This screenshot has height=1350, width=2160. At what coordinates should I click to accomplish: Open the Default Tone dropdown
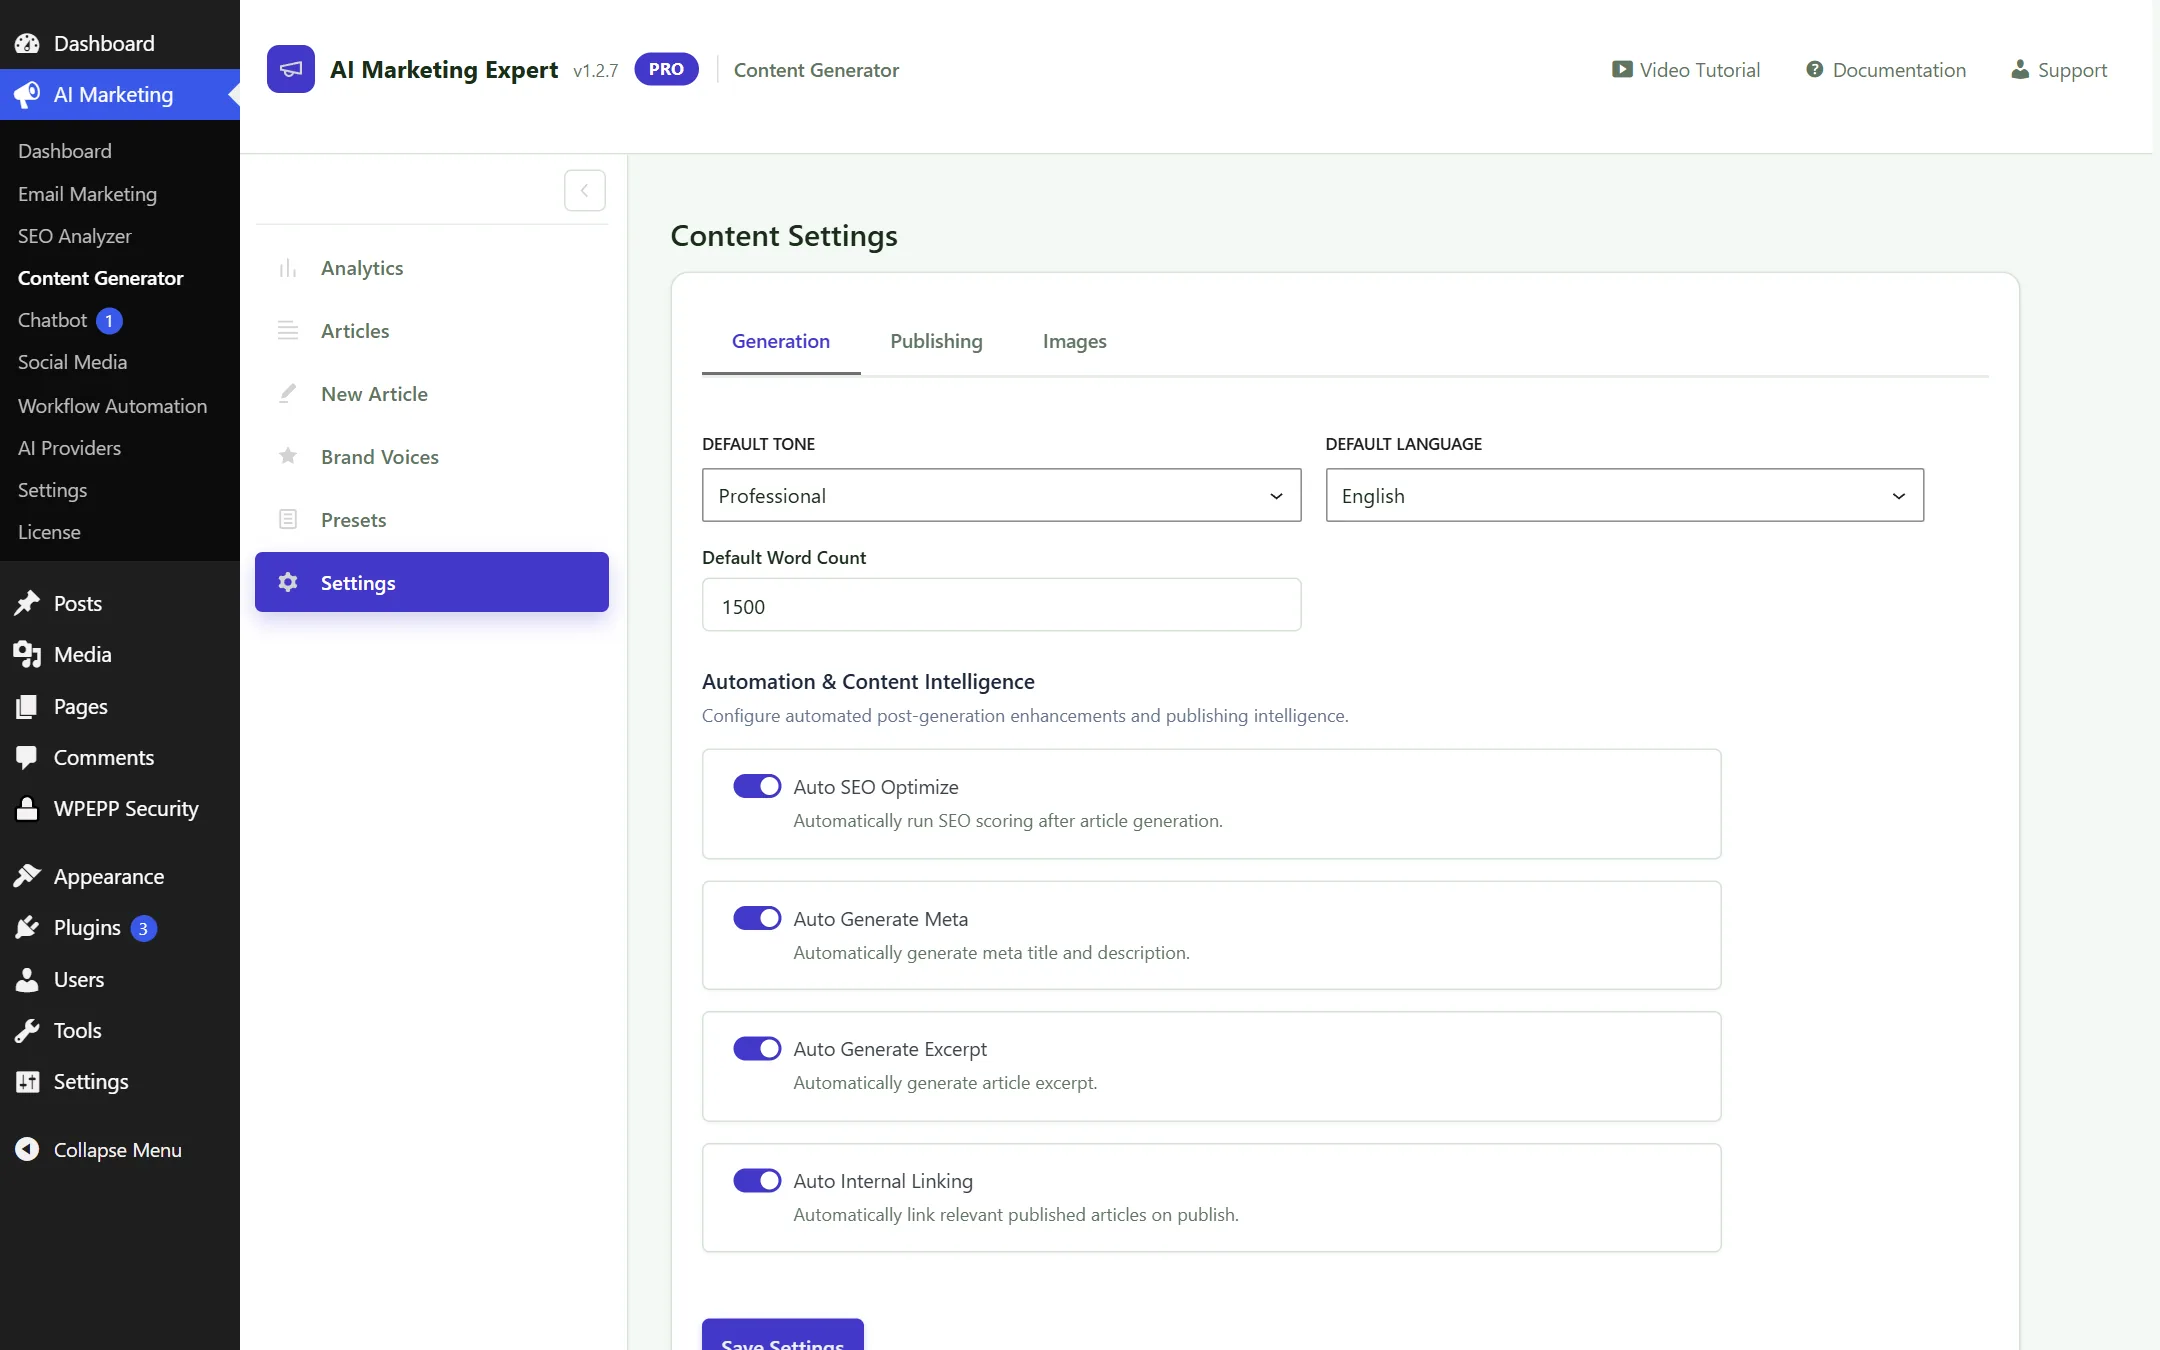(x=1001, y=495)
